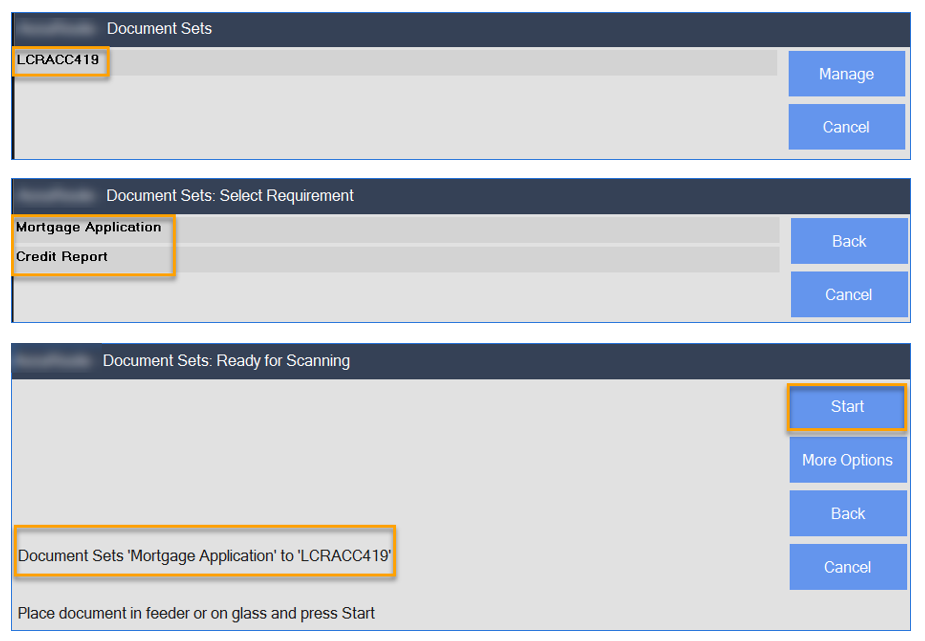Viewport: 925px width, 641px height.
Task: Go Back from the Select Requirement panel
Action: tap(849, 241)
